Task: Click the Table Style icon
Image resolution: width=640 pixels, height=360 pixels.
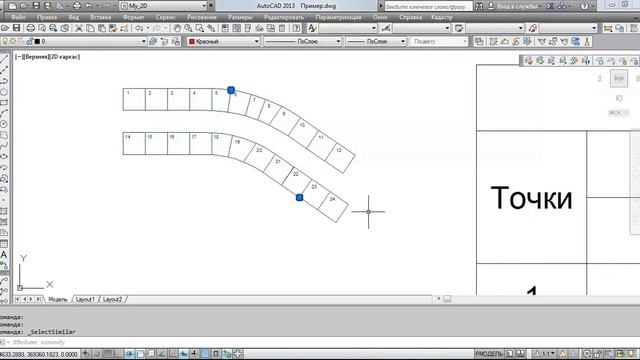Action: tap(459, 28)
